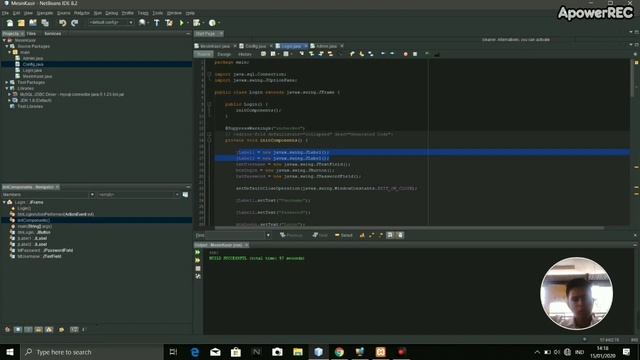Click the horizontal scrollbar under the editor
Viewport: 640px width, 360px height.
pyautogui.click(x=409, y=228)
